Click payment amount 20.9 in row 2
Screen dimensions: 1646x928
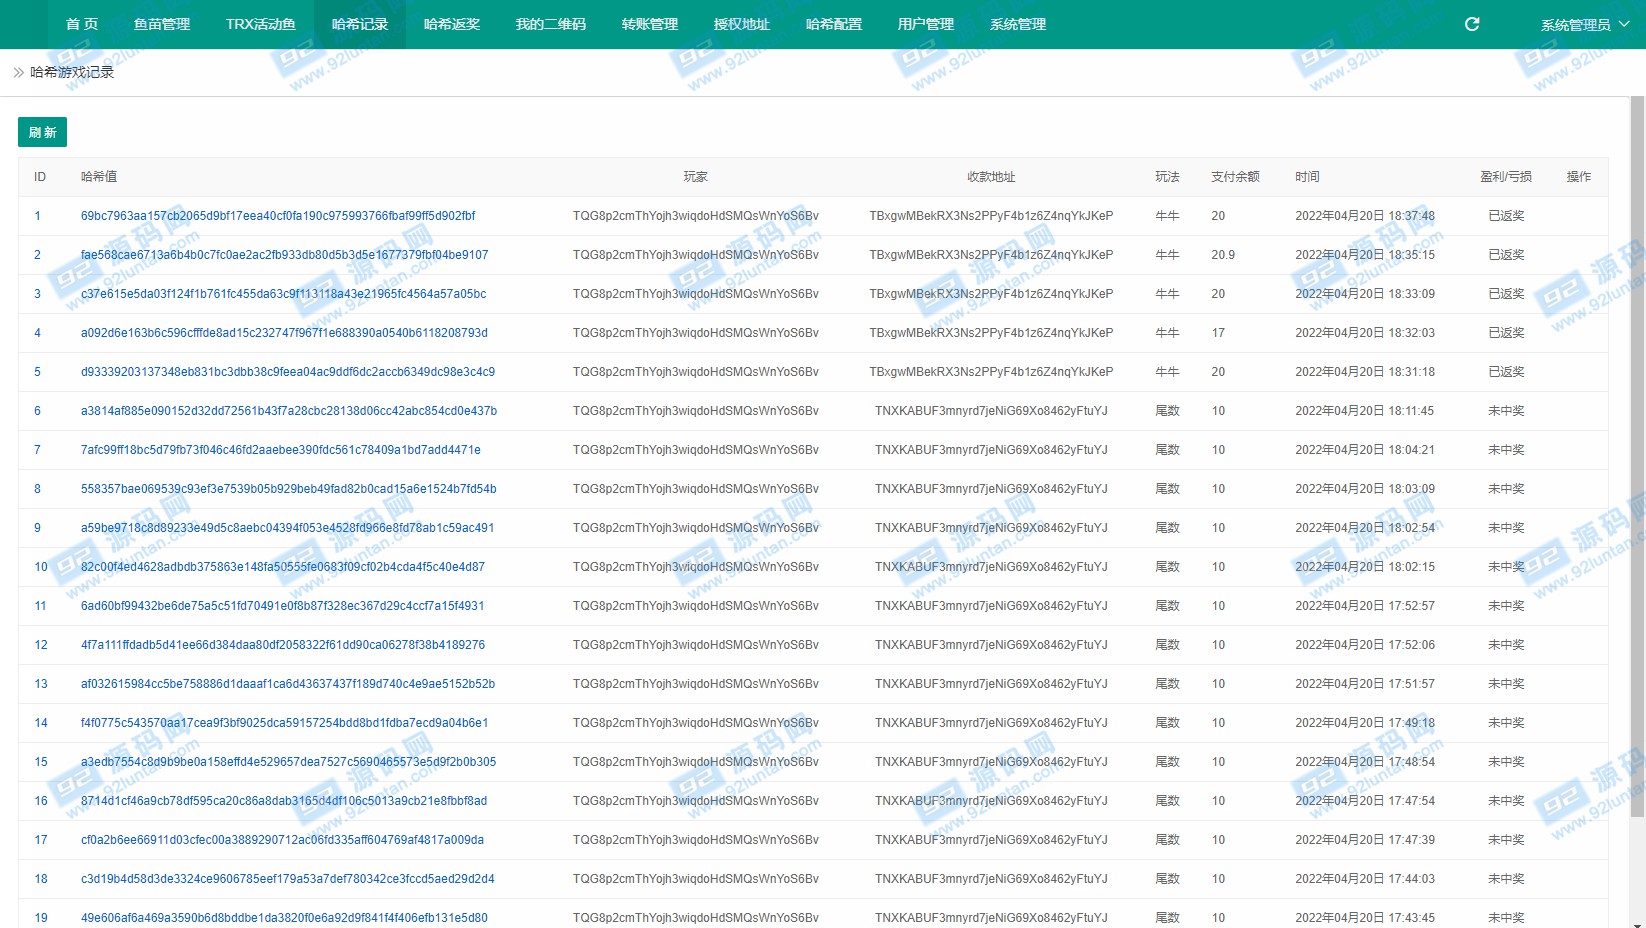(1223, 255)
